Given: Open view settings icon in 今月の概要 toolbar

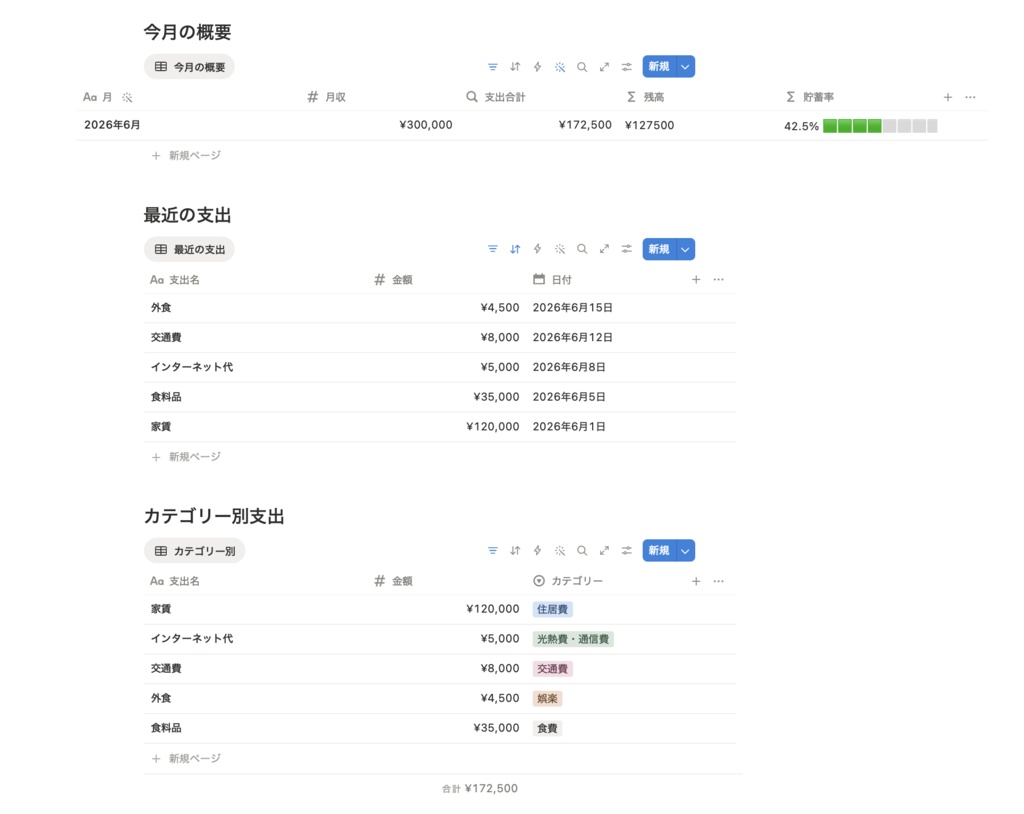Looking at the screenshot, I should coord(626,67).
